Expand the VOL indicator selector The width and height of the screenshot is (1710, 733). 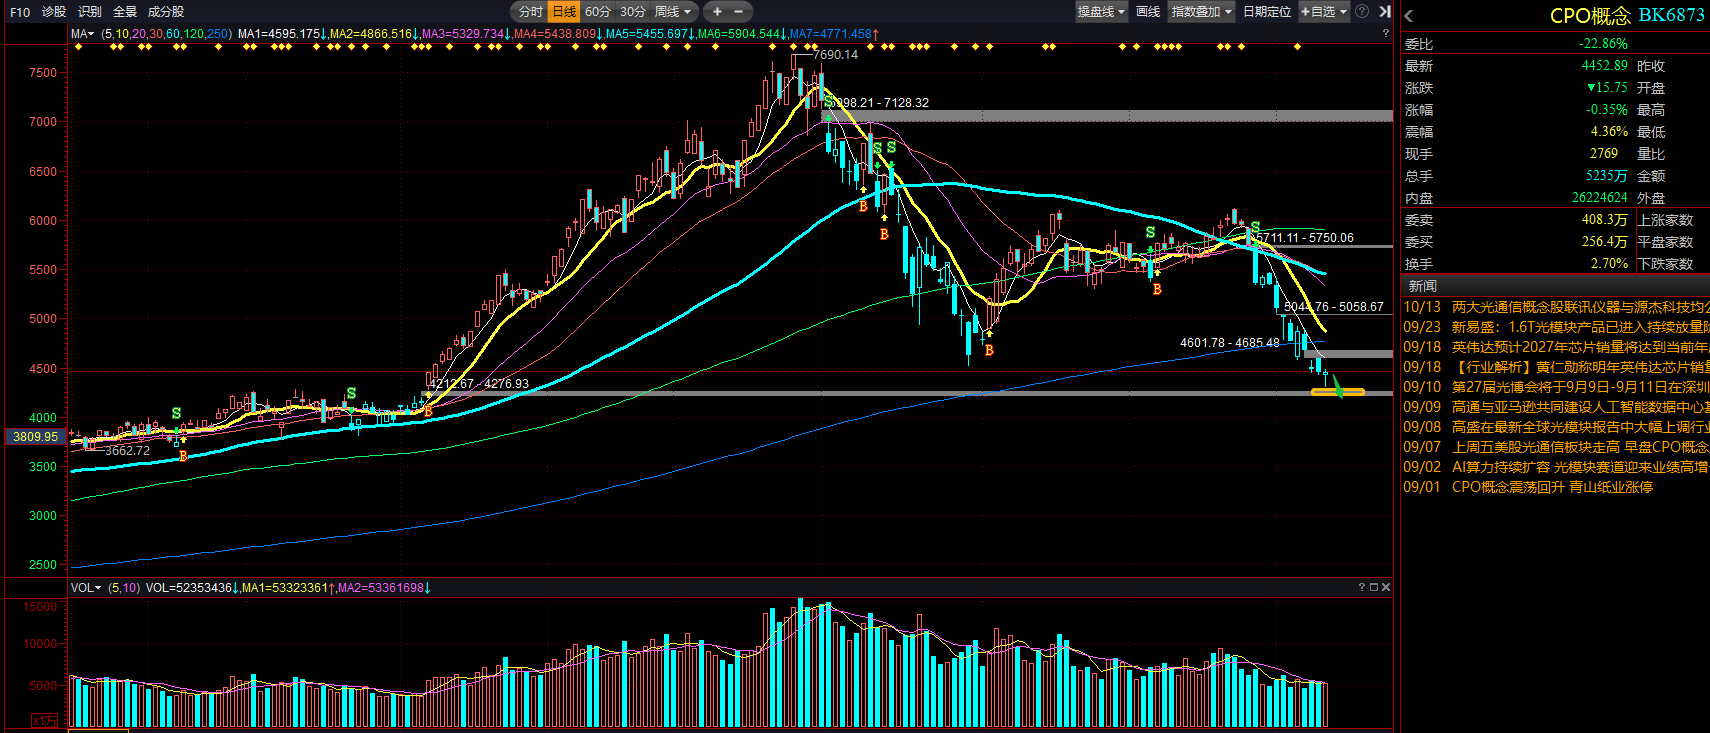click(86, 588)
